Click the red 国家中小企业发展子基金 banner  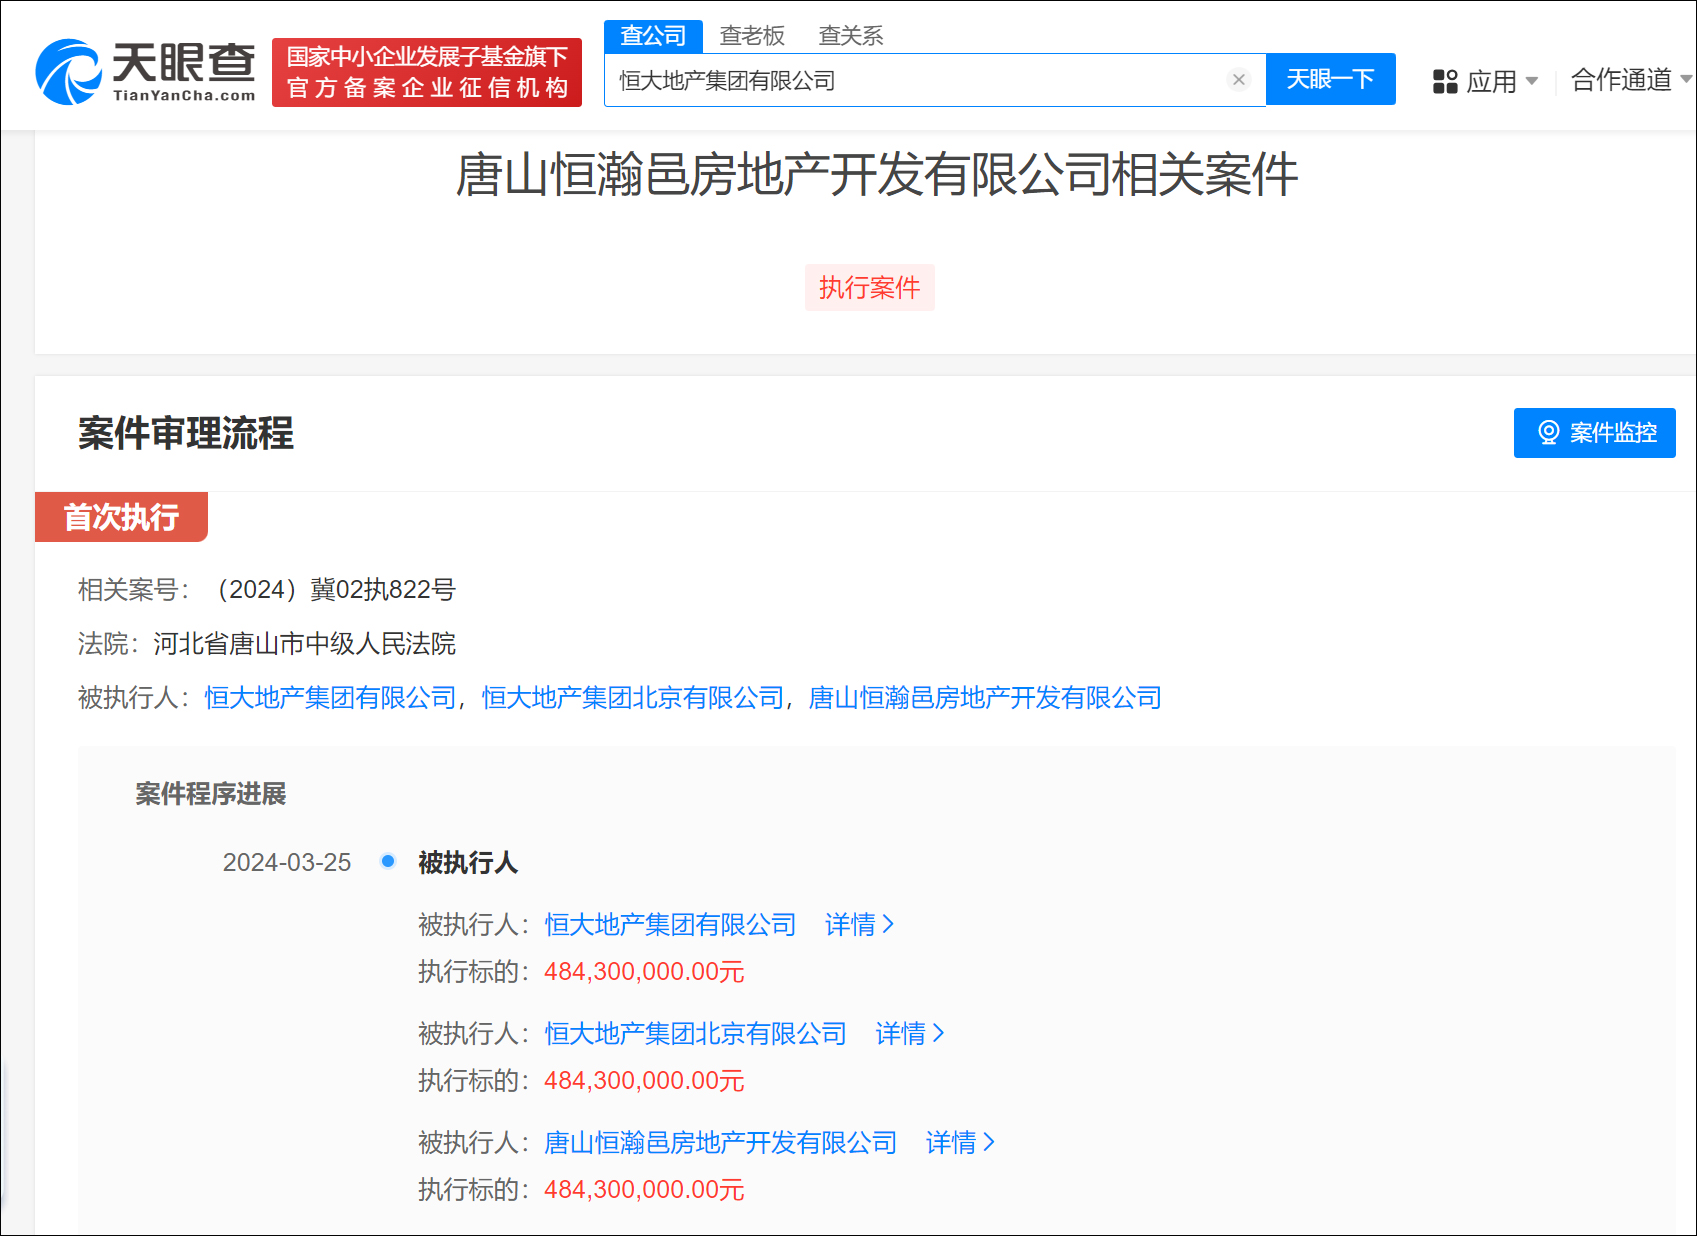pos(427,72)
